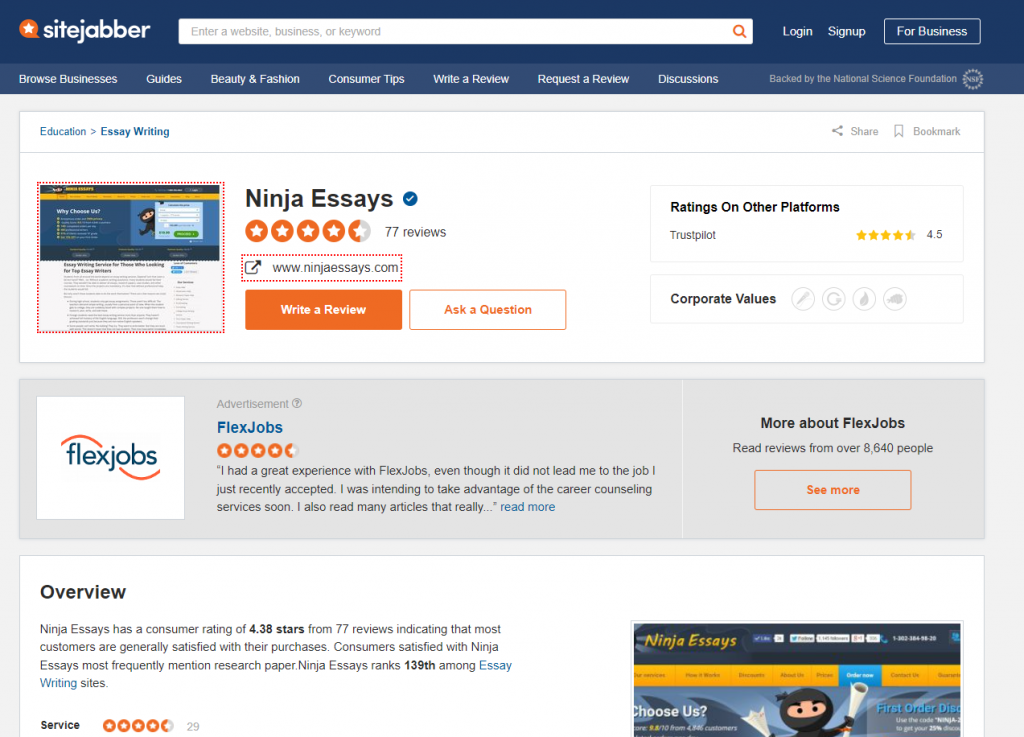Viewport: 1024px width, 737px height.
Task: Visit the www.ninjaessays.com link
Action: (x=335, y=268)
